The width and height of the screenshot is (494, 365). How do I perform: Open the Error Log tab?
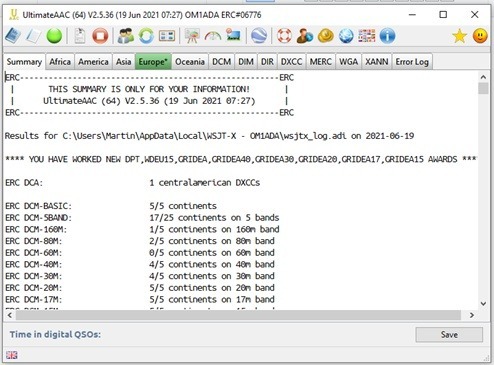pyautogui.click(x=412, y=62)
